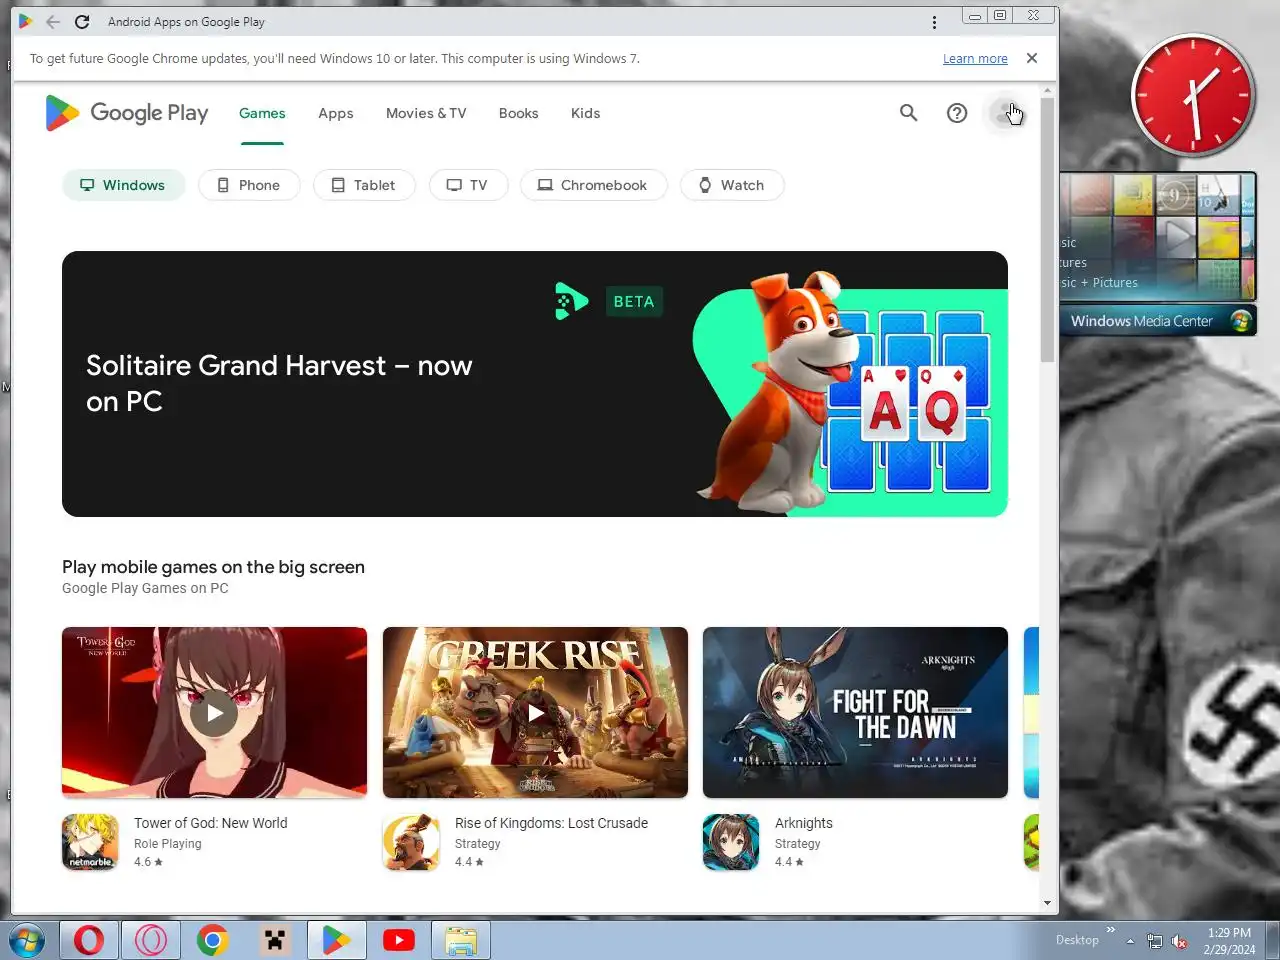Click the Arknights app icon
This screenshot has width=1280, height=960.
click(x=732, y=842)
